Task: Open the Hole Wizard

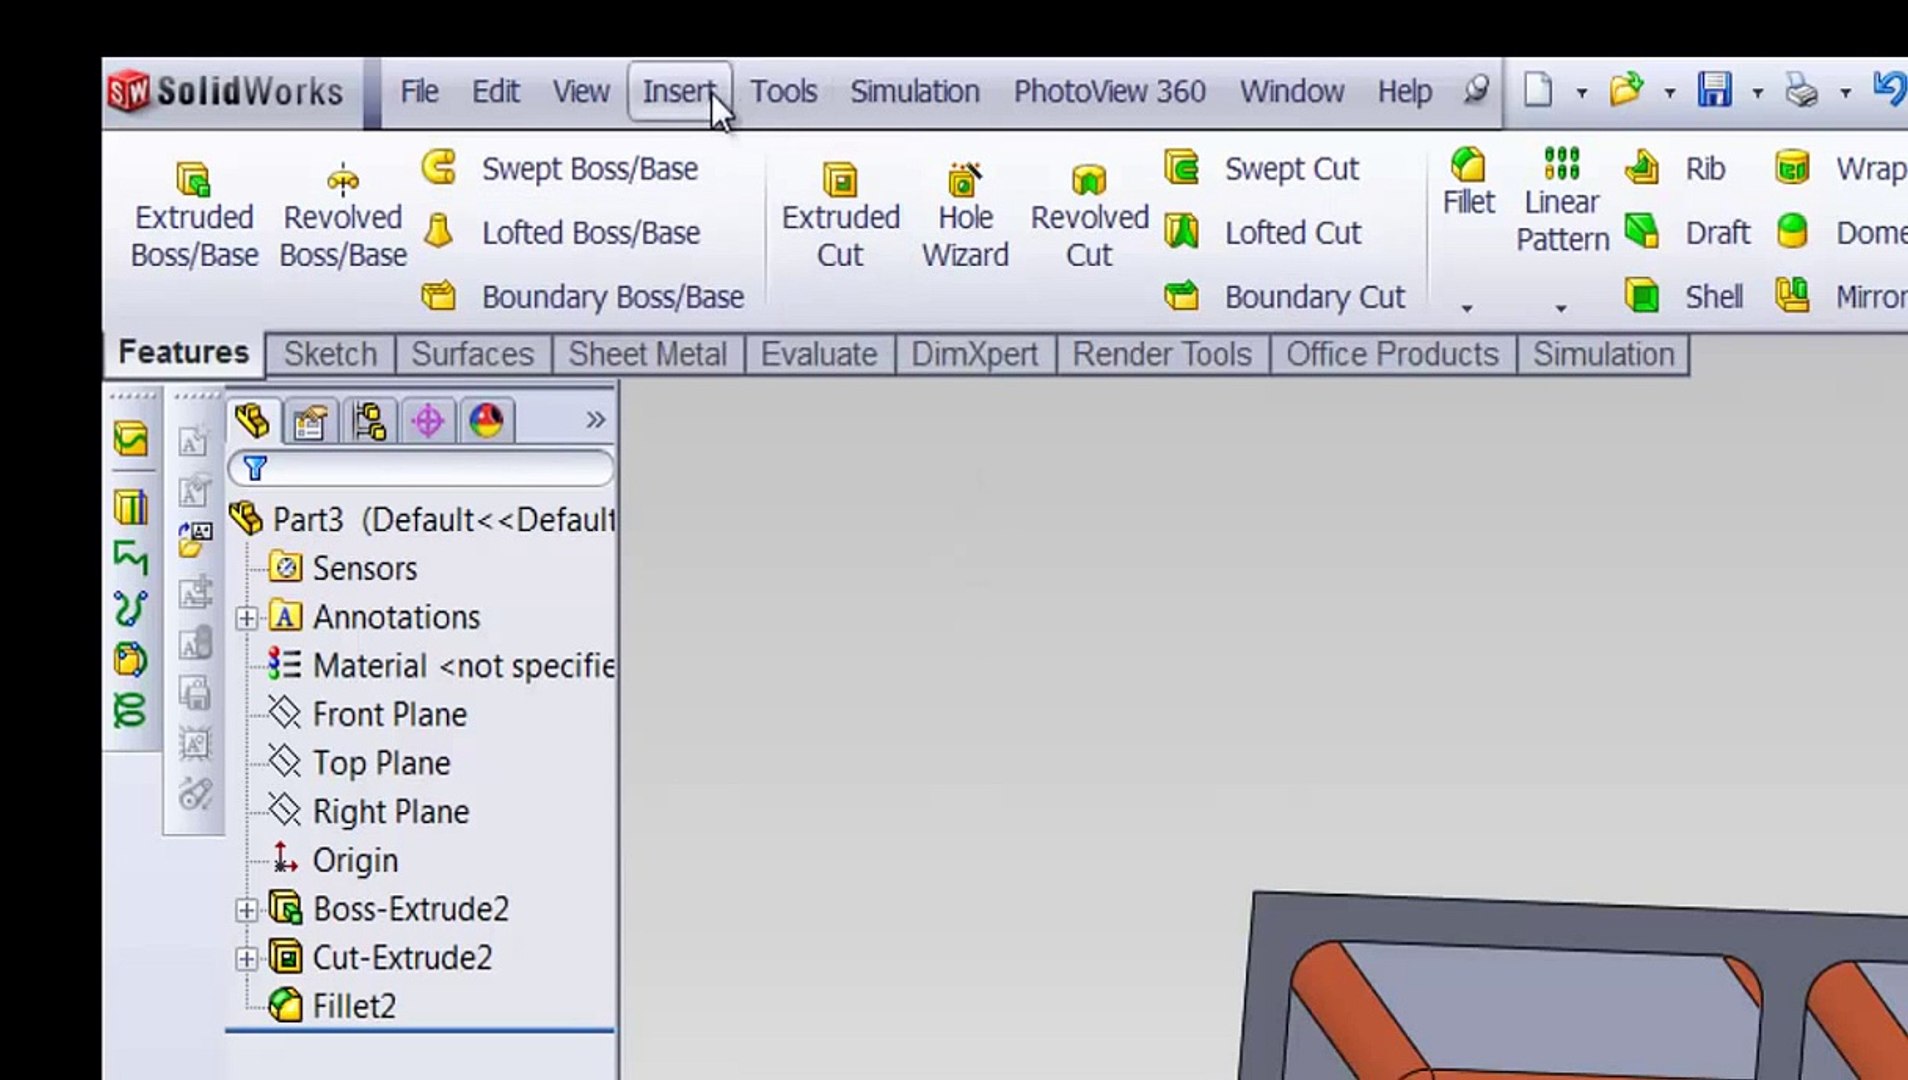Action: point(965,215)
